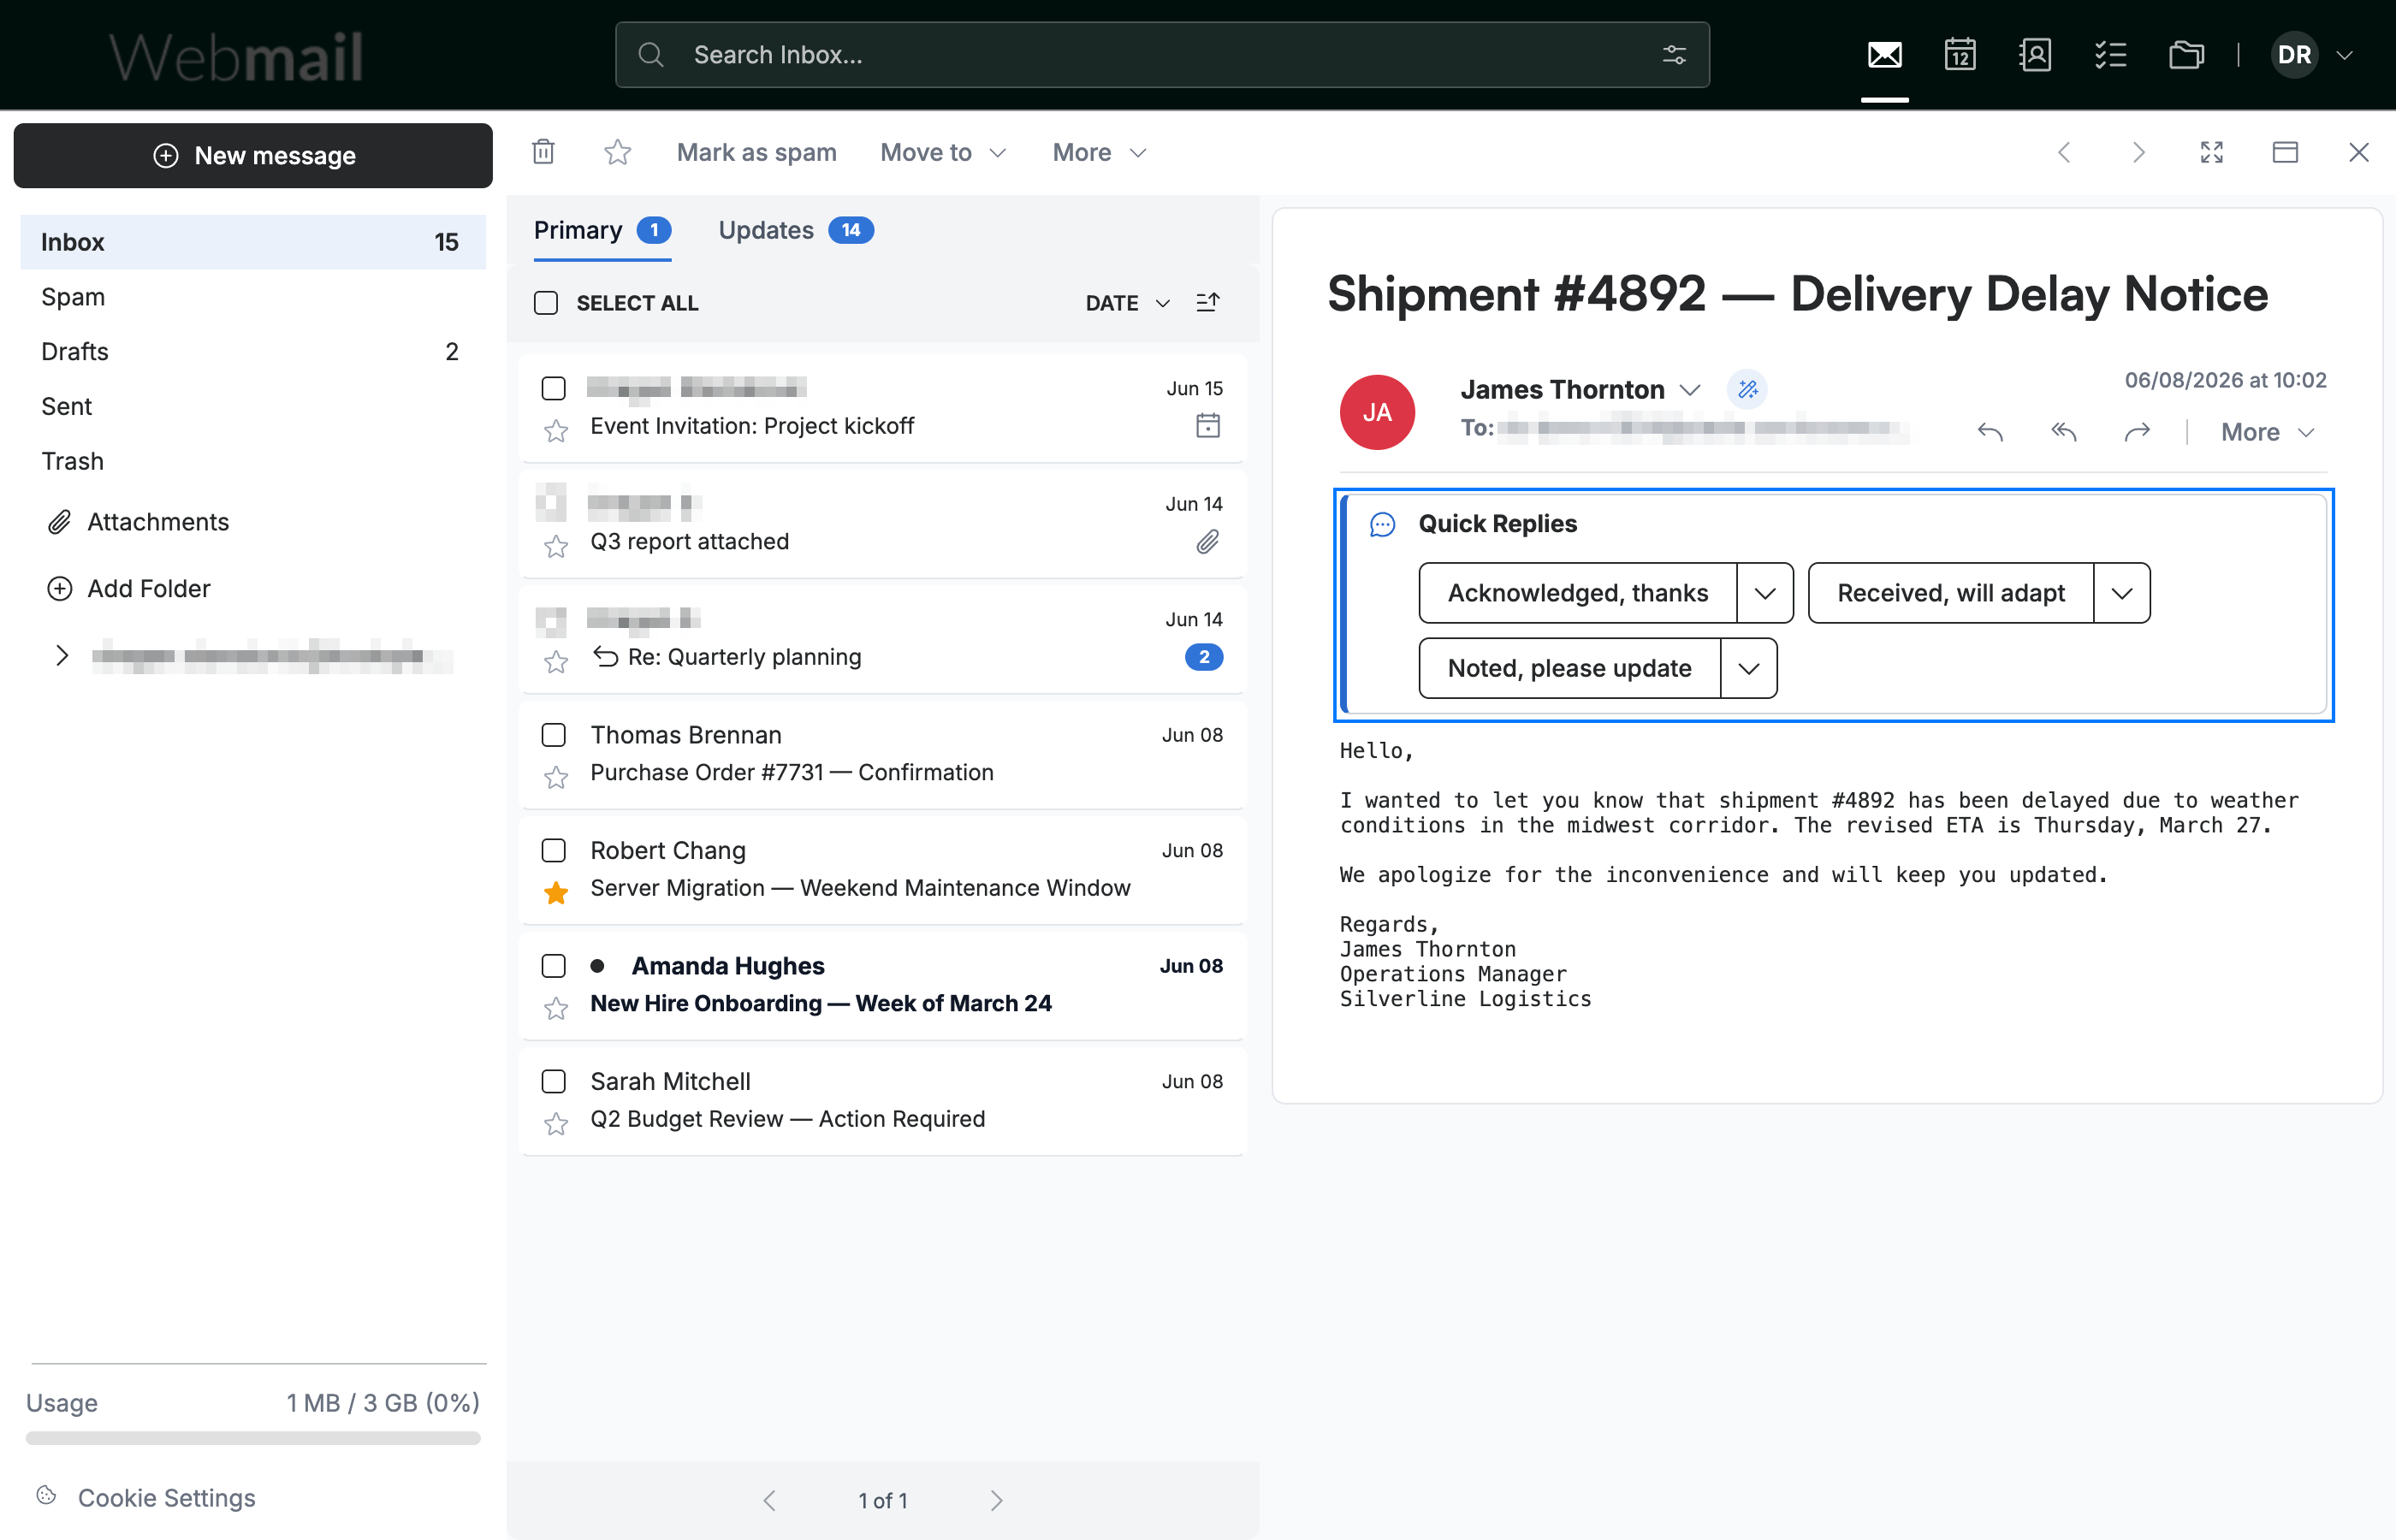Open Cookie Settings link
Image resolution: width=2396 pixels, height=1540 pixels.
coord(146,1497)
